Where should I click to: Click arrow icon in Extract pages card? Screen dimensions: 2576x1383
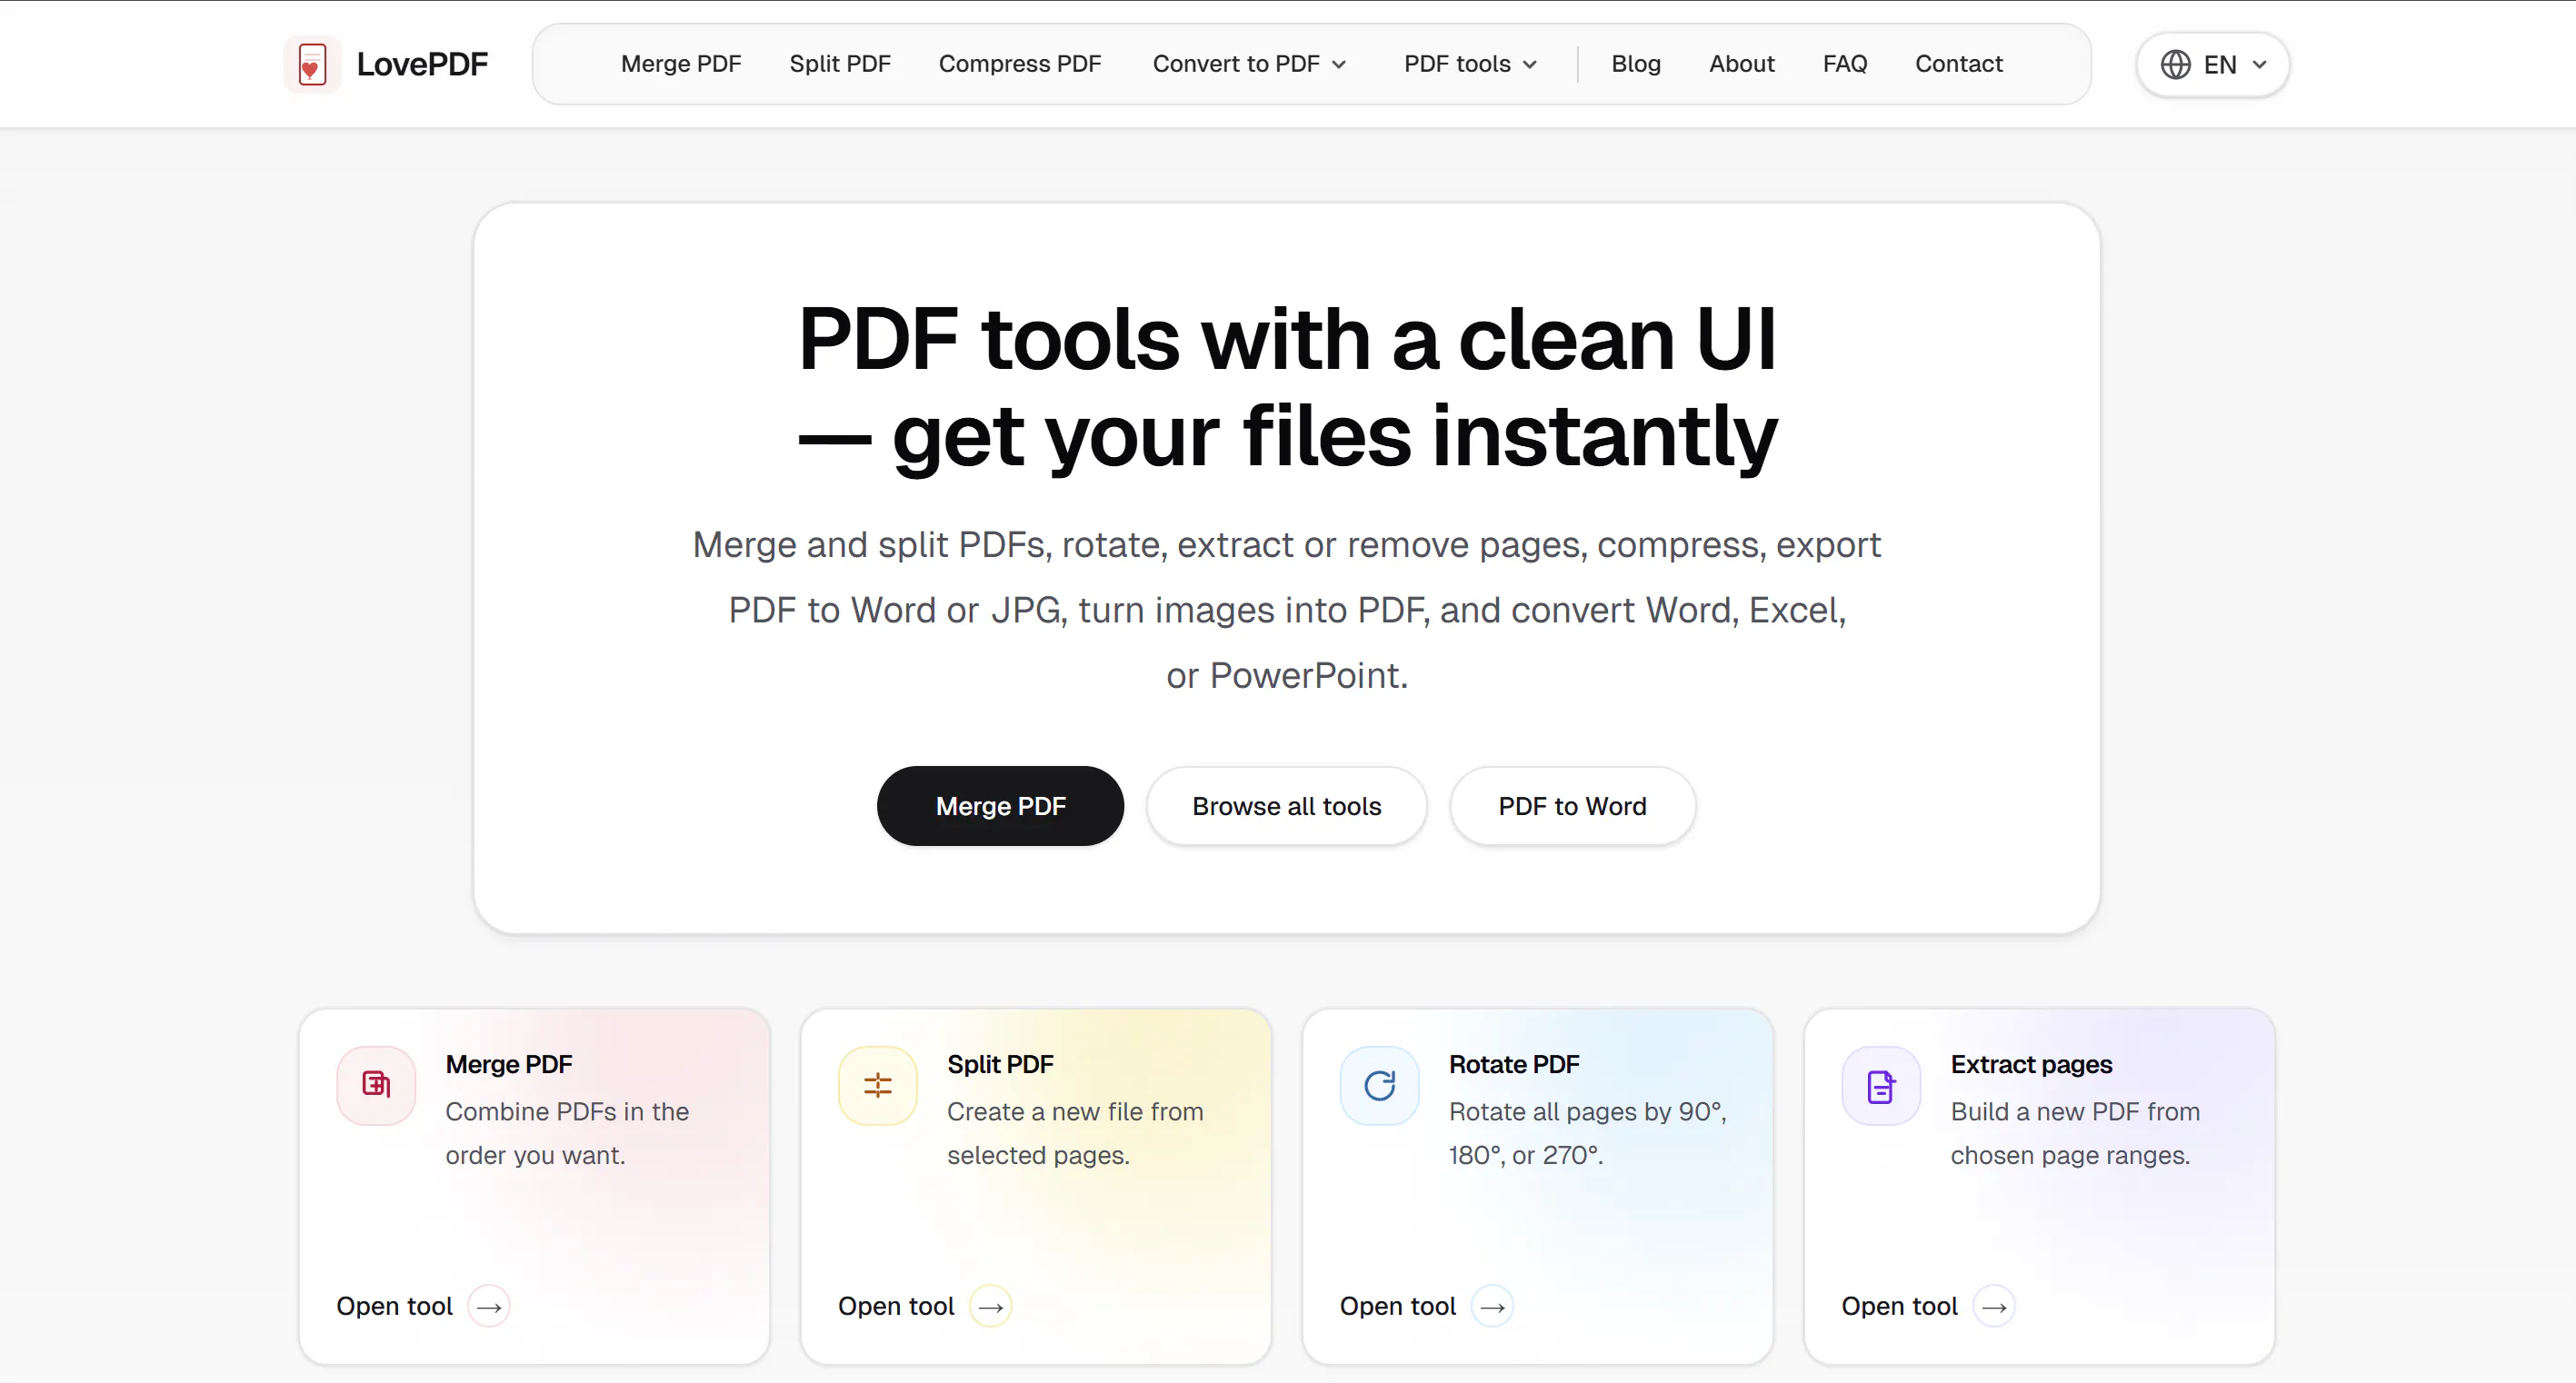pyautogui.click(x=1994, y=1306)
